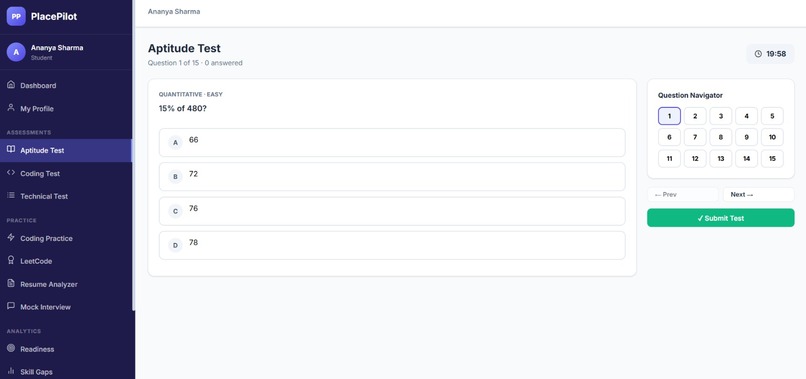Open the Skill Gaps analytics page
The height and width of the screenshot is (379, 806).
click(x=66, y=371)
